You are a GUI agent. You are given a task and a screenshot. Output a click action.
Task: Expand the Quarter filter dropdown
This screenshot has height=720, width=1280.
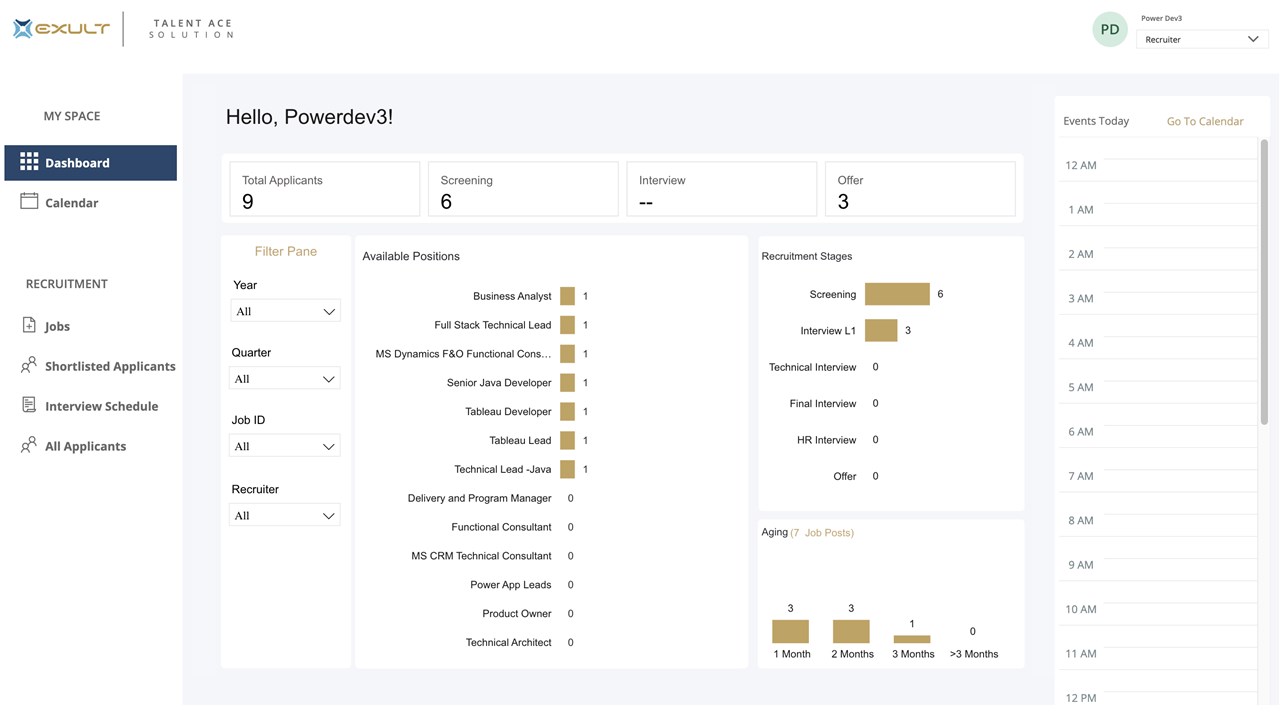tap(285, 379)
